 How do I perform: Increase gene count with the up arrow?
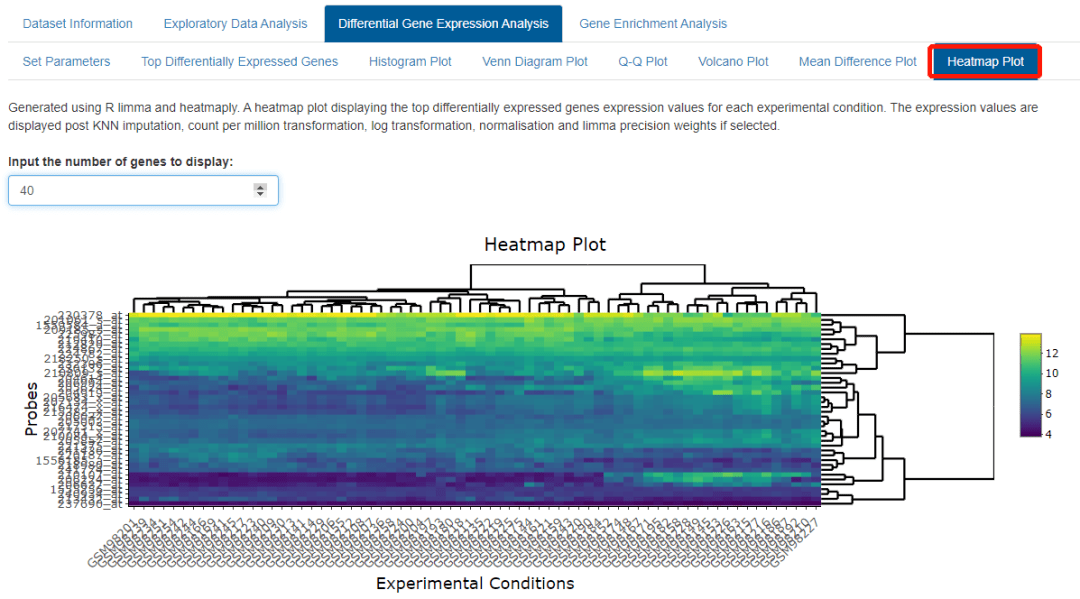point(260,187)
